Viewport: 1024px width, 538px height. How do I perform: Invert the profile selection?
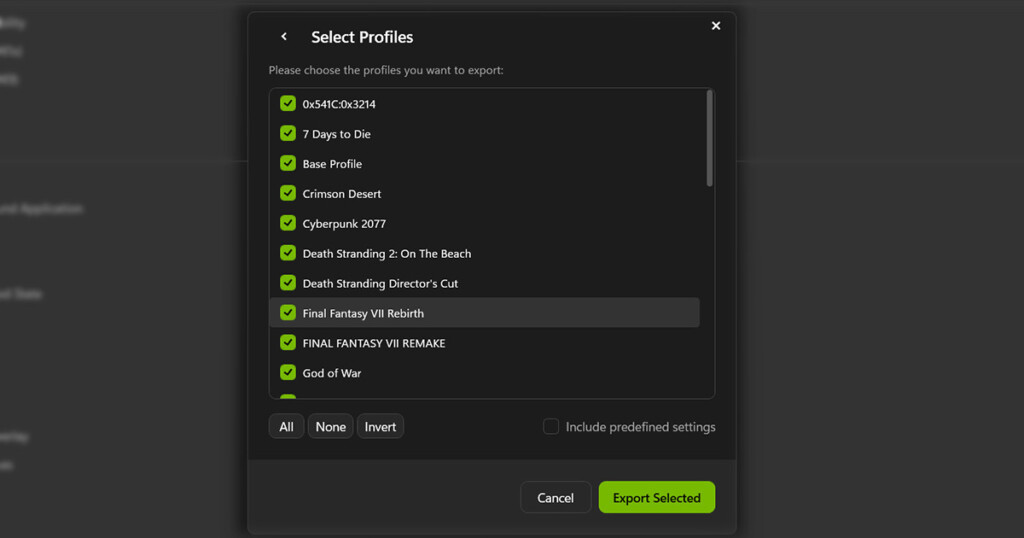[x=380, y=426]
